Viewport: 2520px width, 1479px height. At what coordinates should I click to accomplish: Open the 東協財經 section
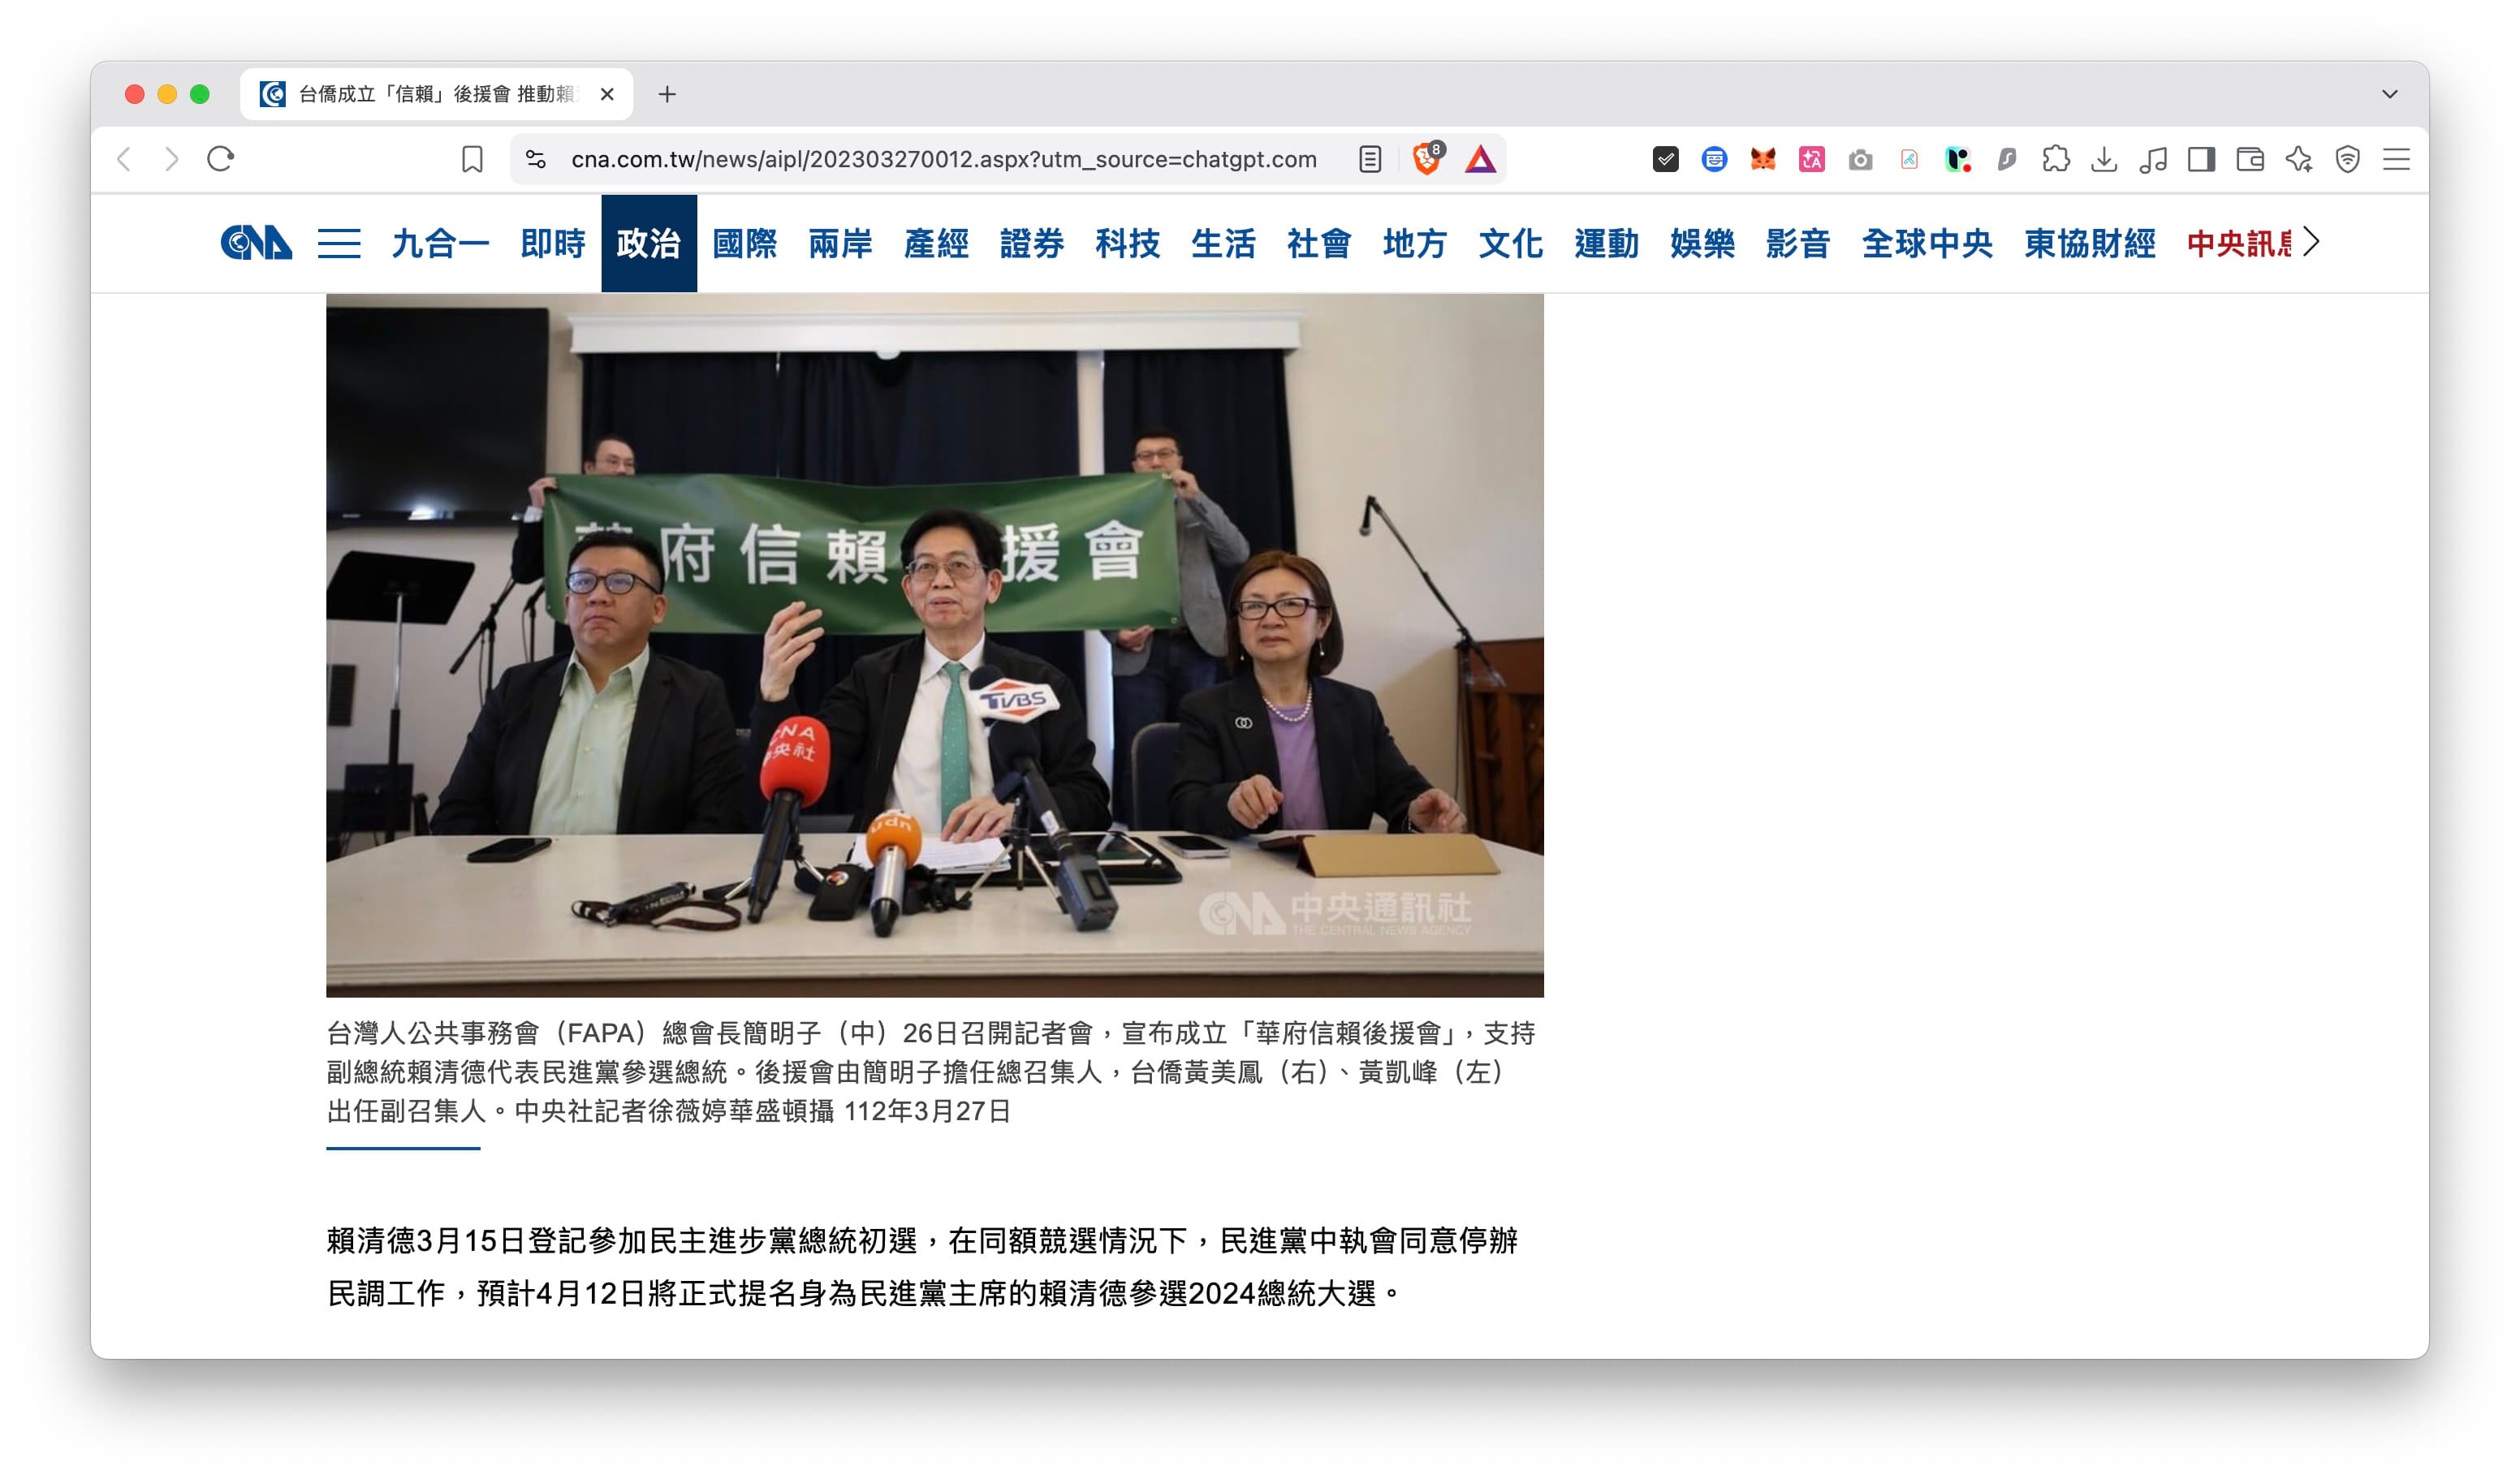point(2090,243)
